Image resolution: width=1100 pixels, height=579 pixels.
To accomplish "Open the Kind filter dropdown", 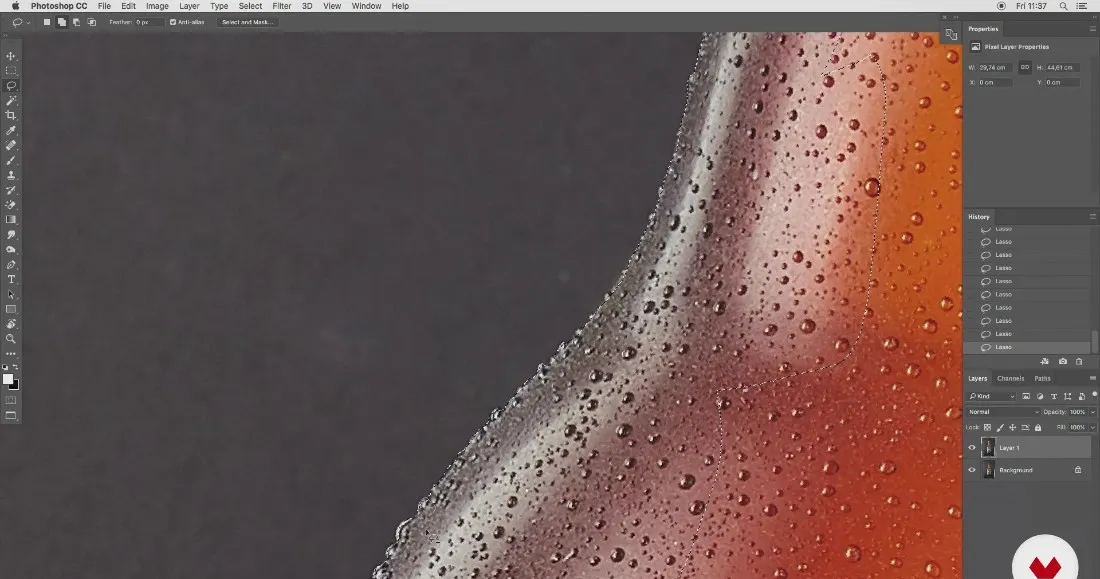I will tap(991, 397).
